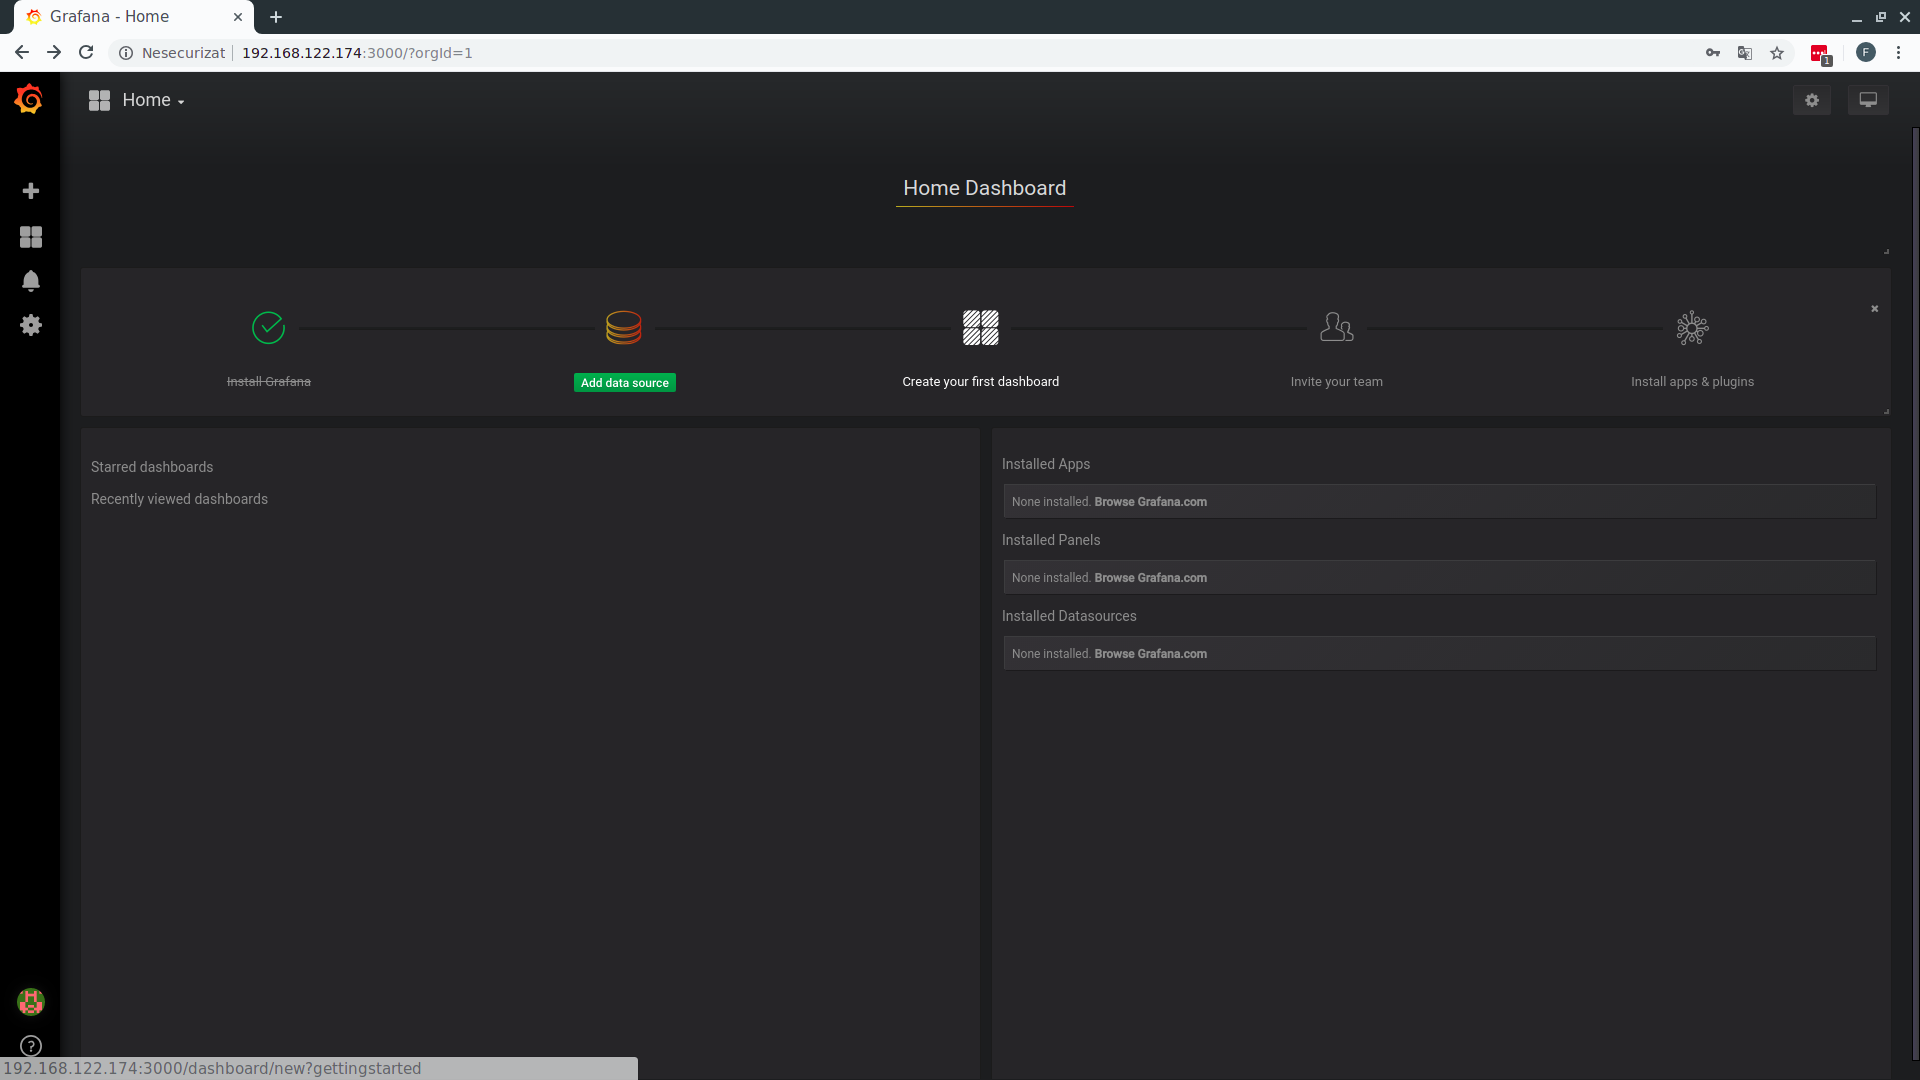Click the Installed Panels heading
Image resolution: width=1920 pixels, height=1080 pixels.
tap(1051, 540)
